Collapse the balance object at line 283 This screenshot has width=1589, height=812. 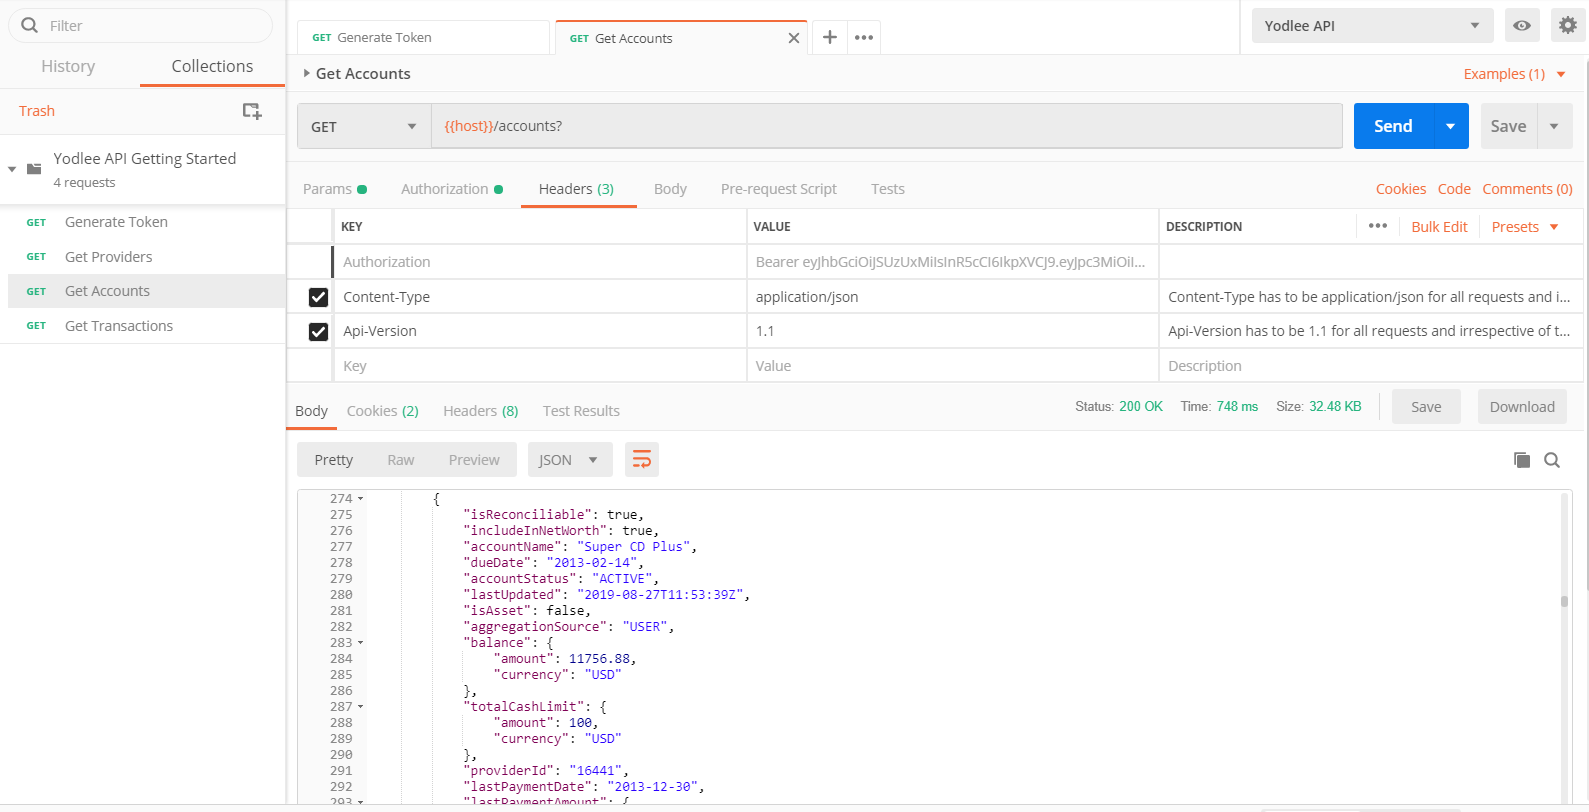361,643
